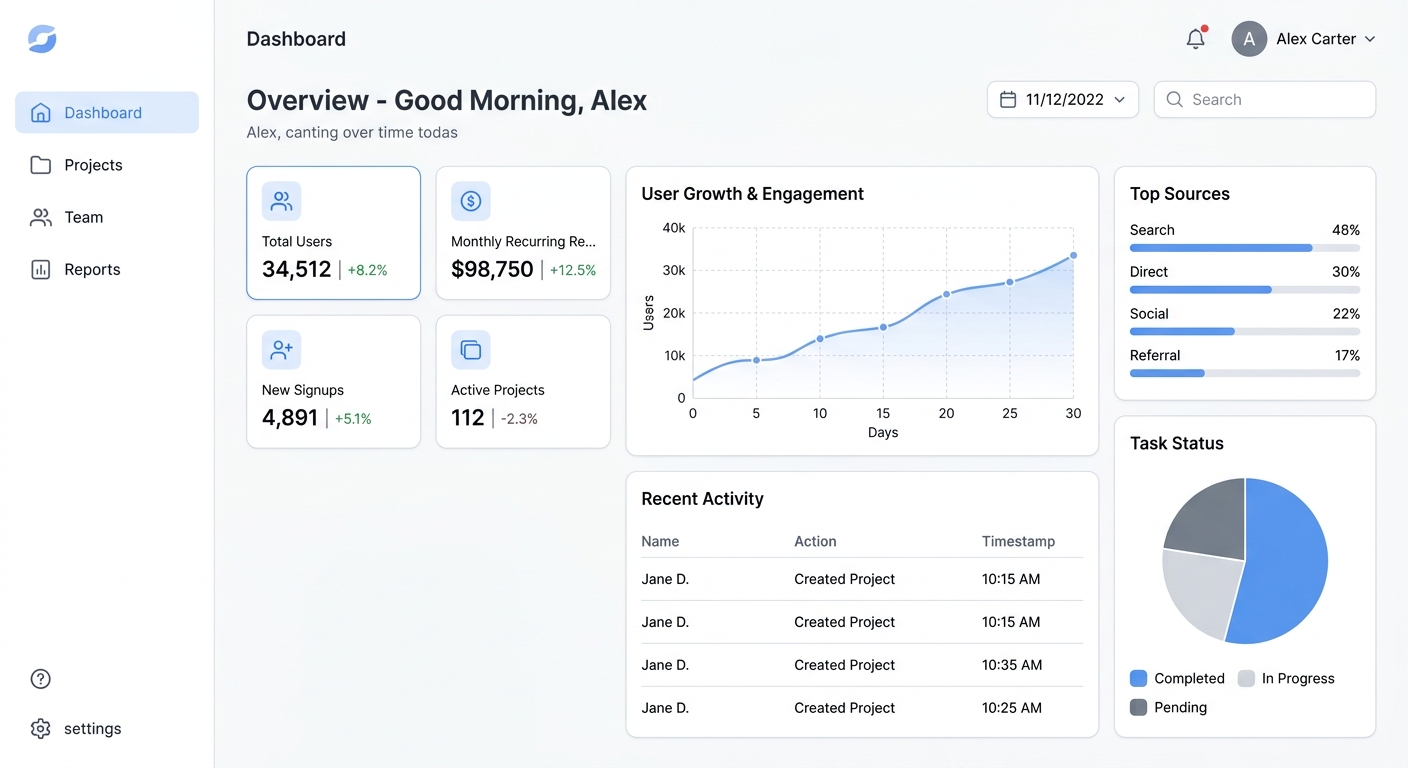Viewport: 1408px width, 768px height.
Task: Click the Total Users people icon
Action: pos(281,201)
